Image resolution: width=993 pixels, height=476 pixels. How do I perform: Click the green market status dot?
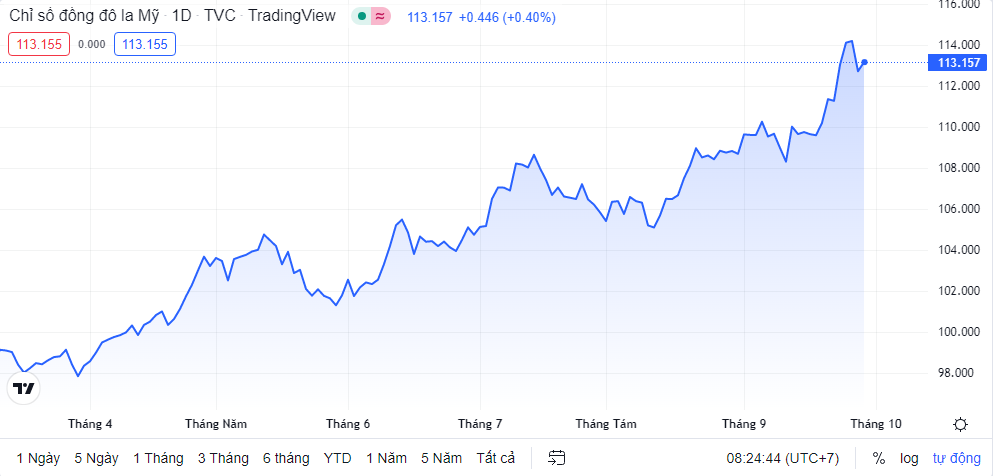362,17
